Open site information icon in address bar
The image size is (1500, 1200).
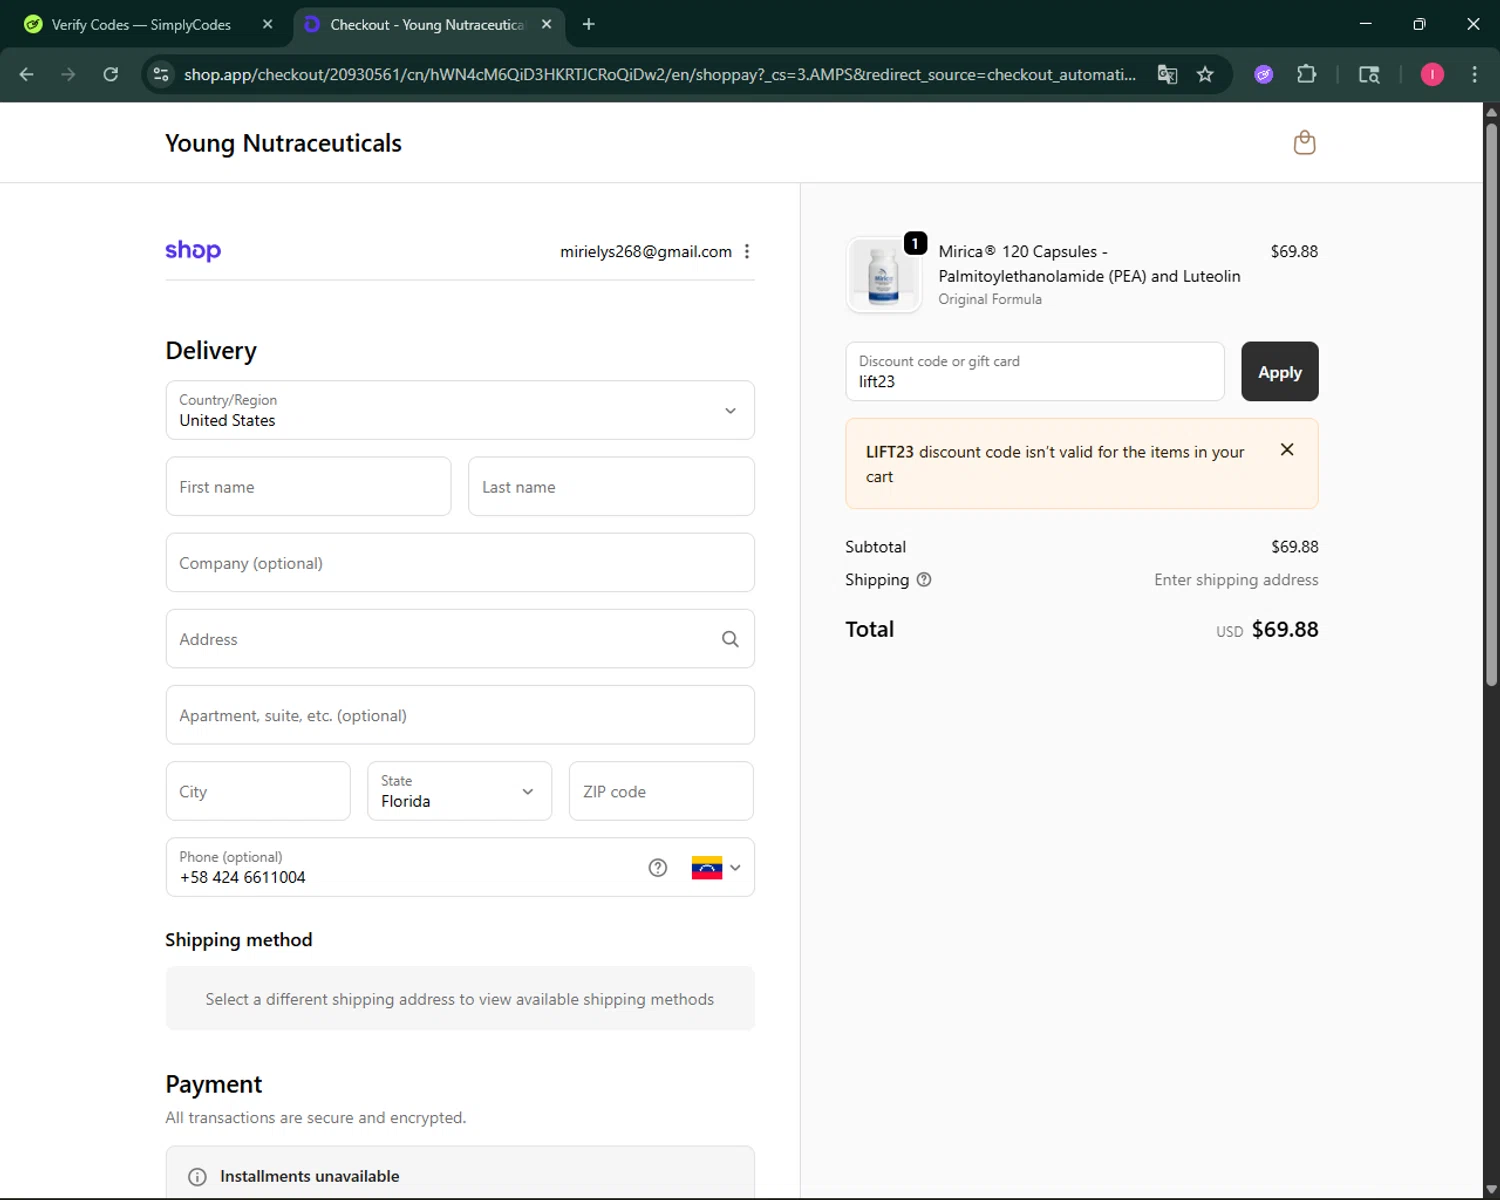161,74
